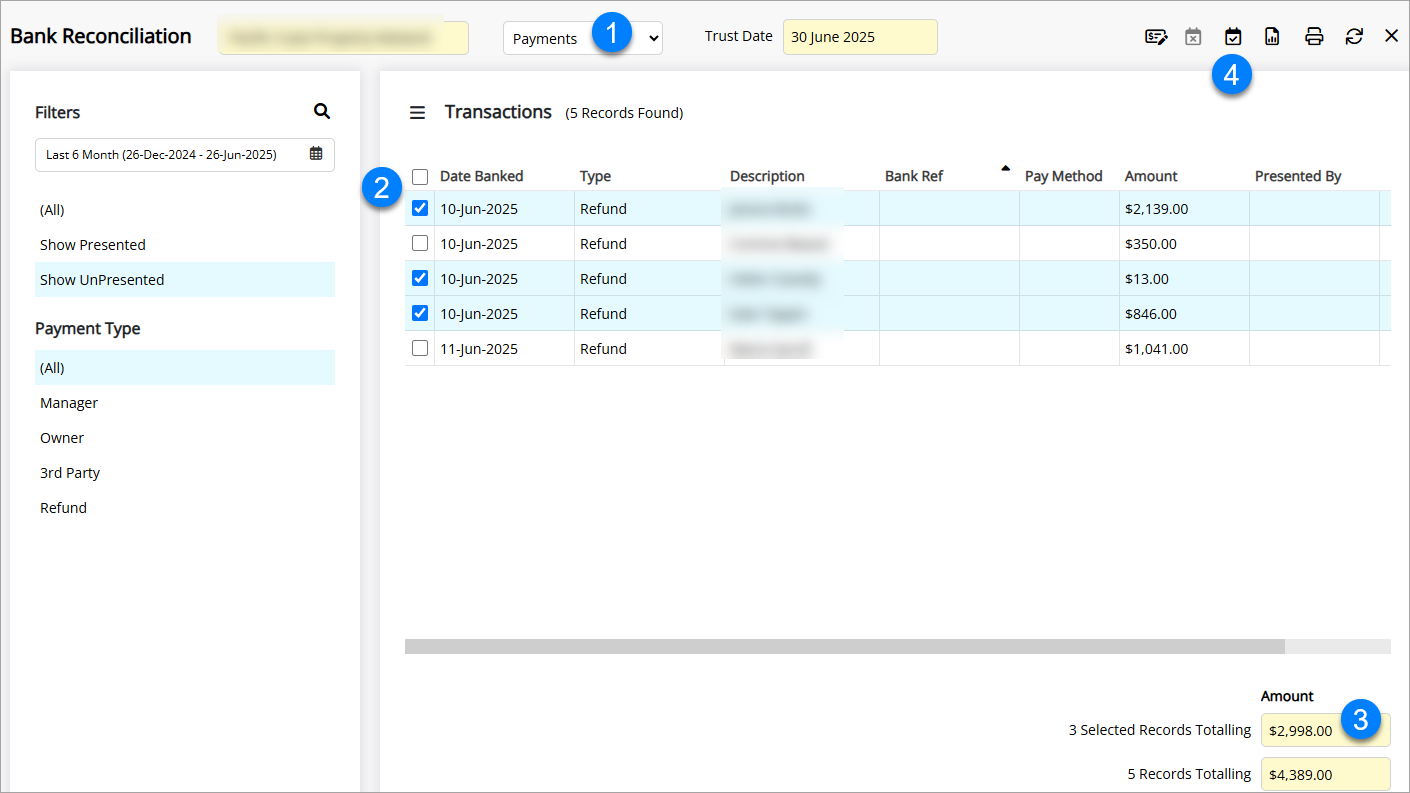The width and height of the screenshot is (1410, 793).
Task: Tick the 11-Jun-2025 refund row checkbox
Action: click(420, 348)
